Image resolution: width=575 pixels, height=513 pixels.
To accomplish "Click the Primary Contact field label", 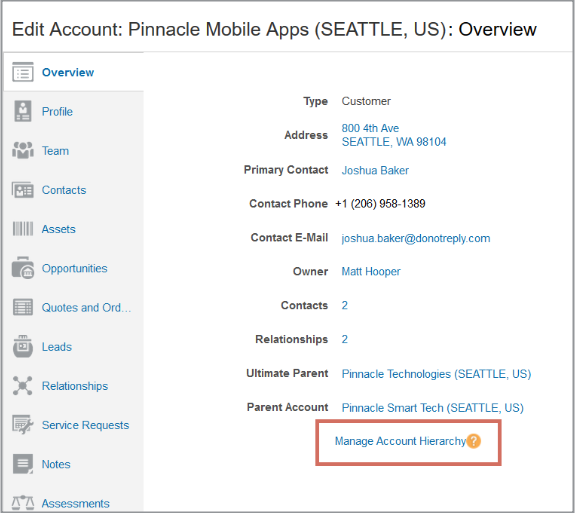I will (286, 170).
